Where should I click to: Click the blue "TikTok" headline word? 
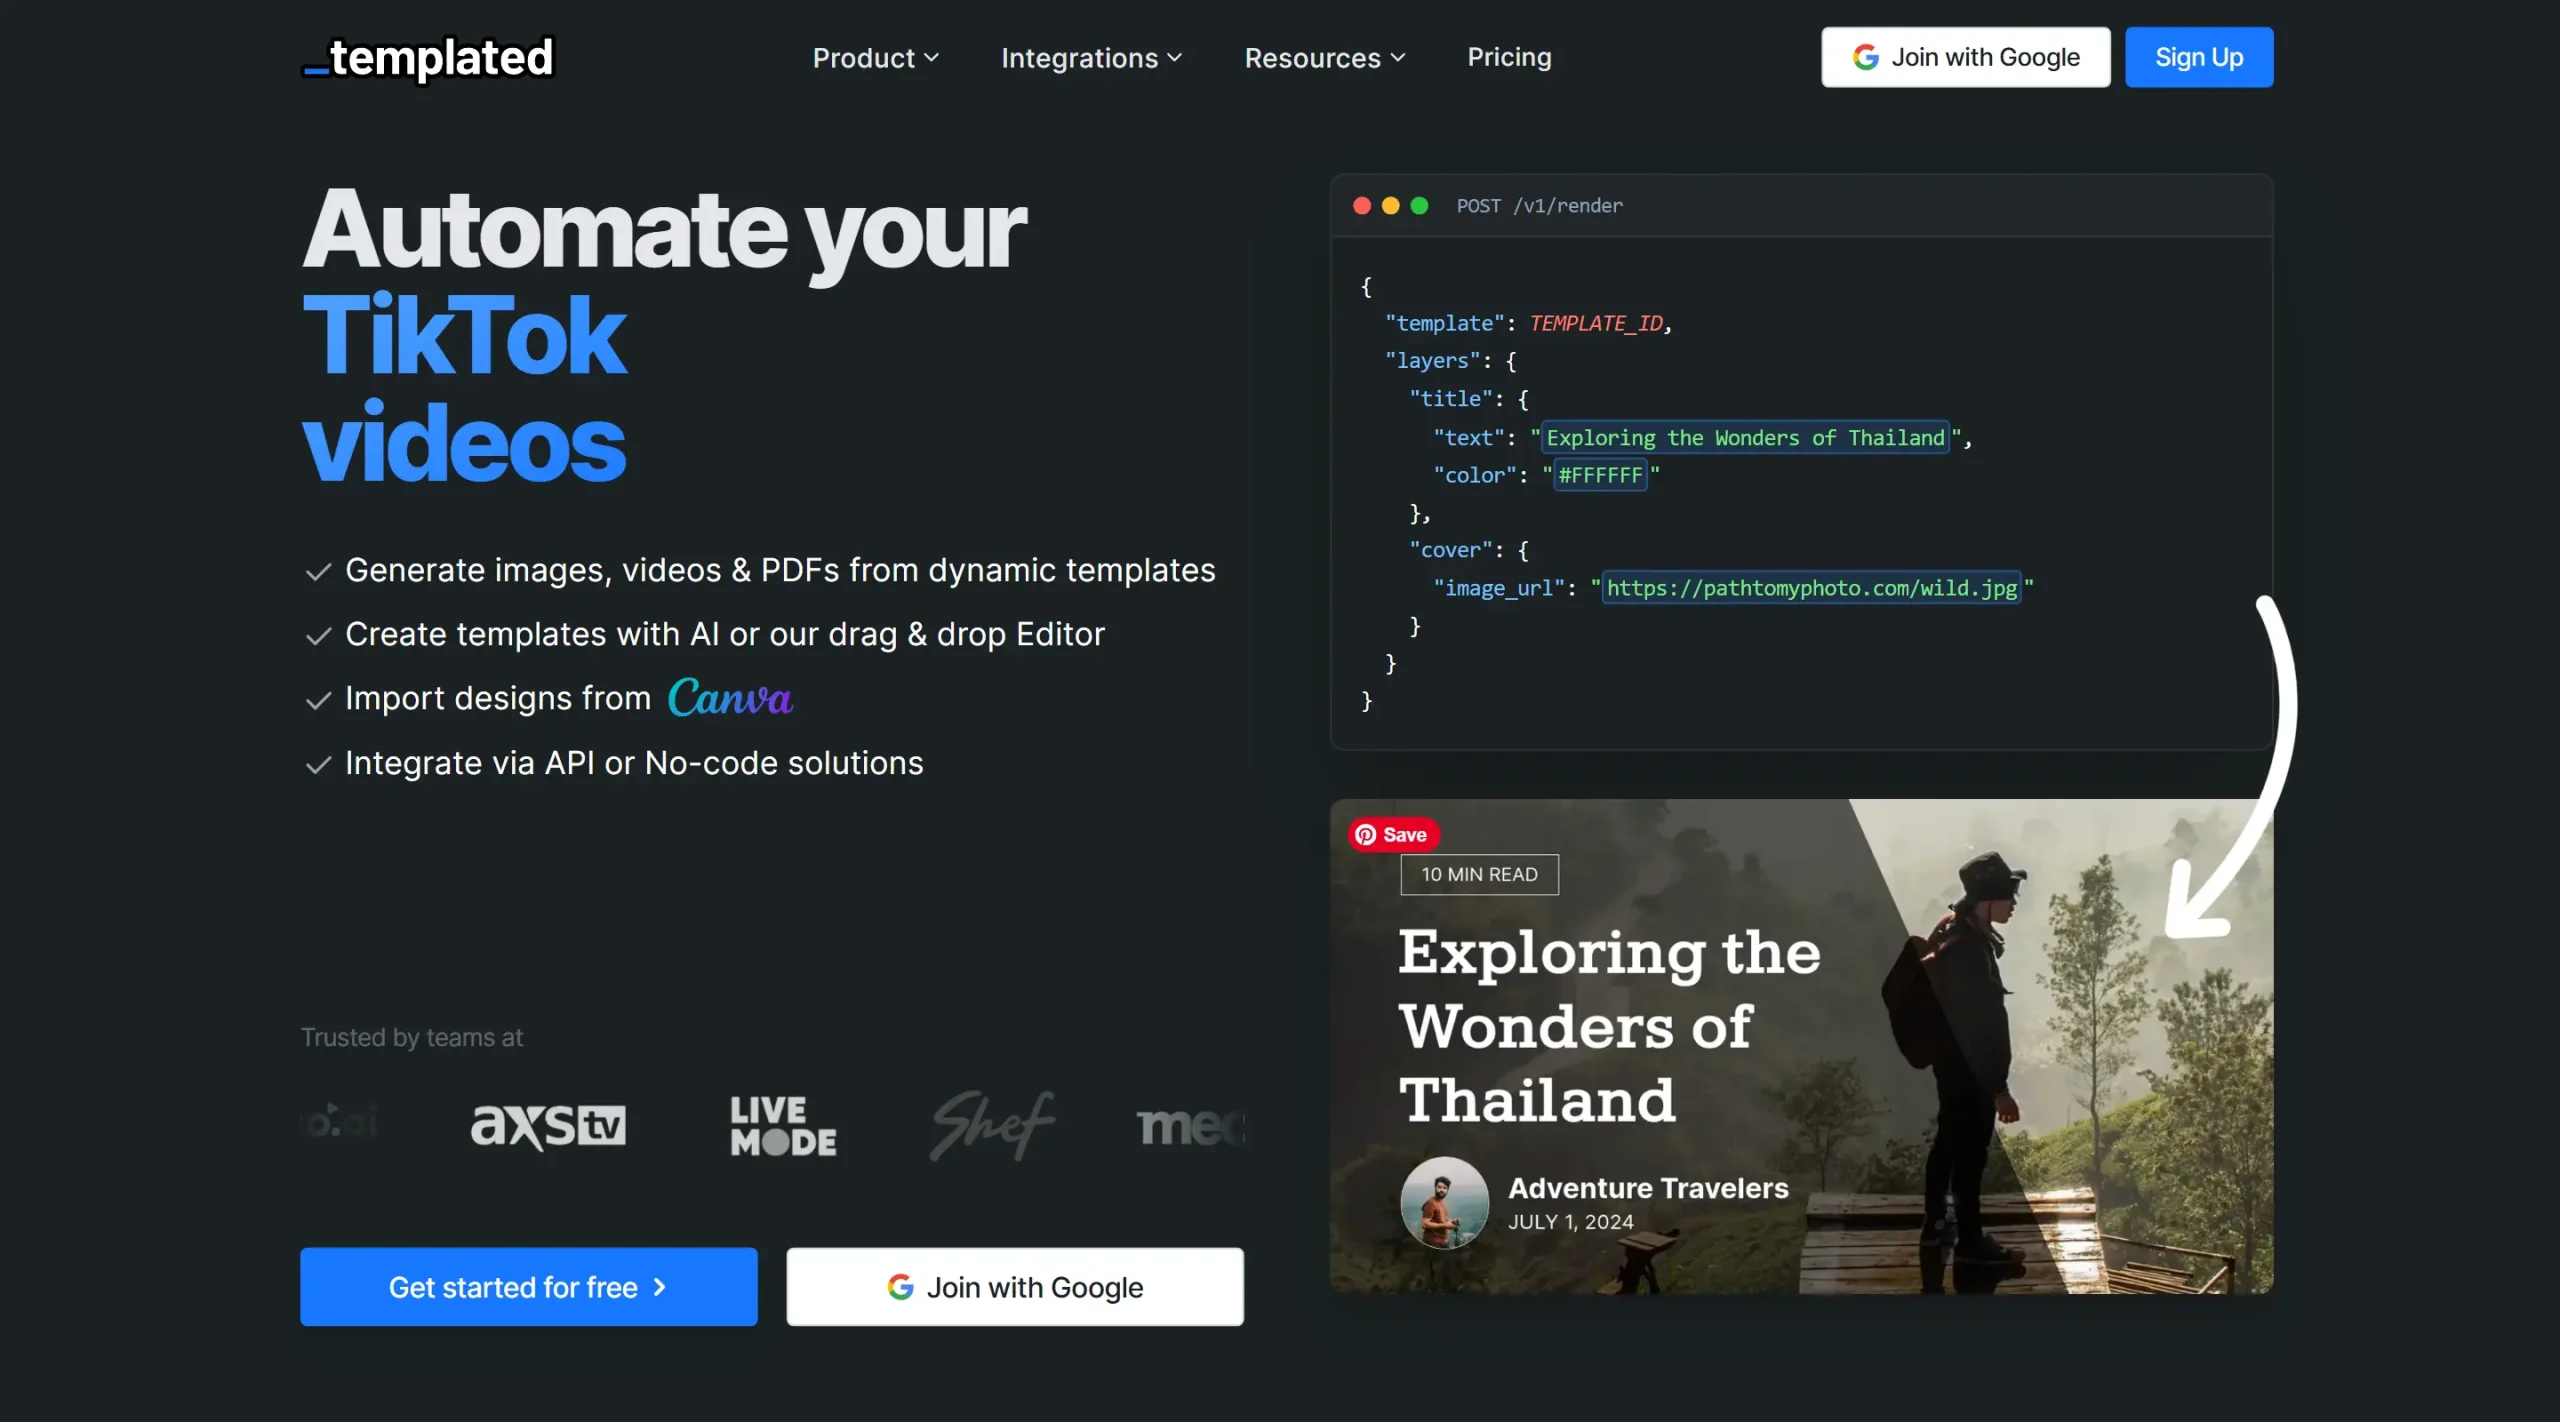pos(465,336)
